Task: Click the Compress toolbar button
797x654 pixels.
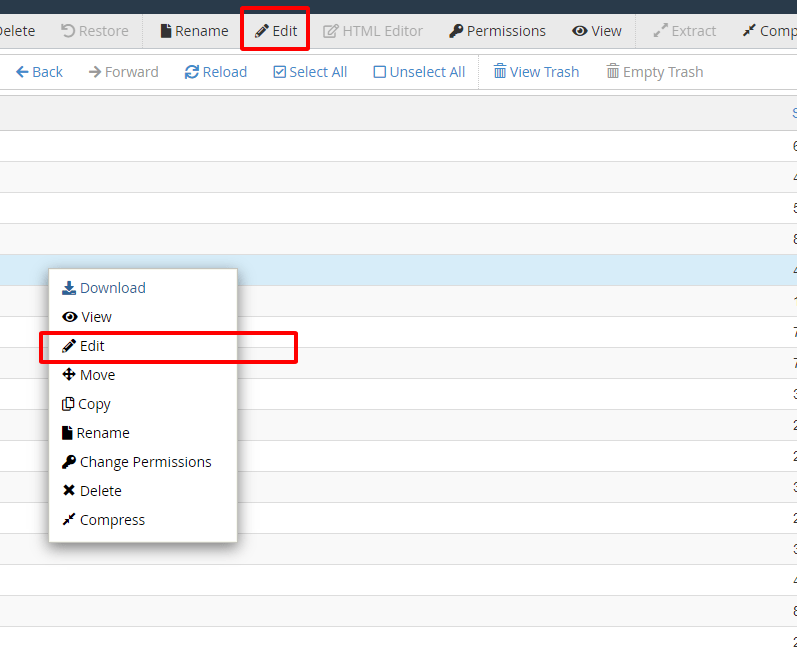Action: tap(770, 31)
